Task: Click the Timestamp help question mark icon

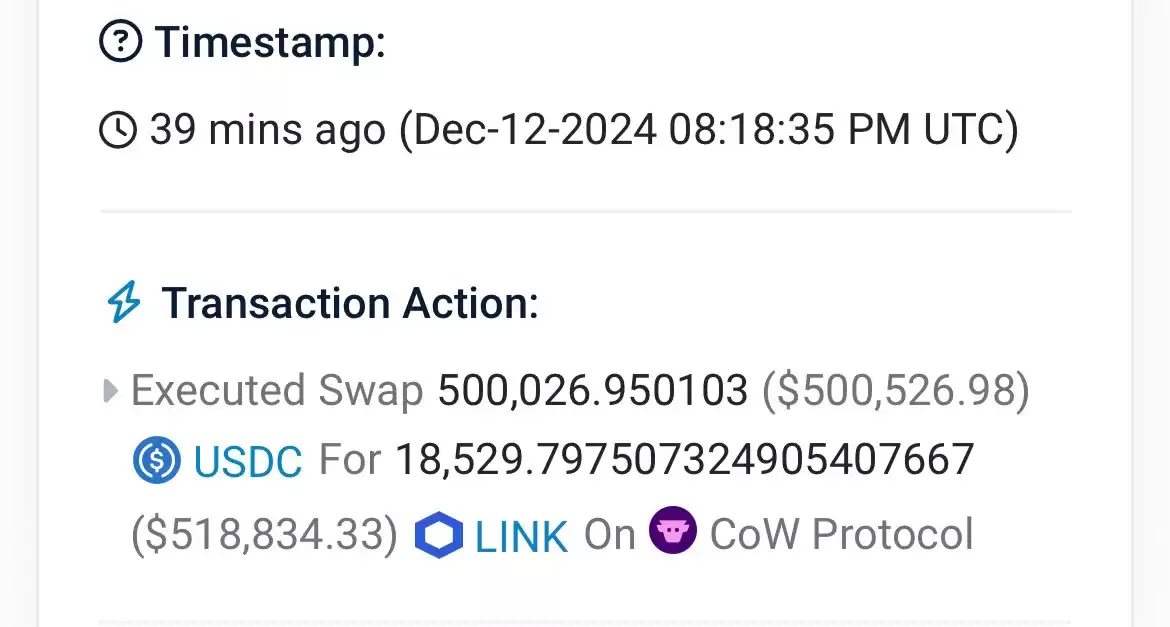Action: click(120, 41)
